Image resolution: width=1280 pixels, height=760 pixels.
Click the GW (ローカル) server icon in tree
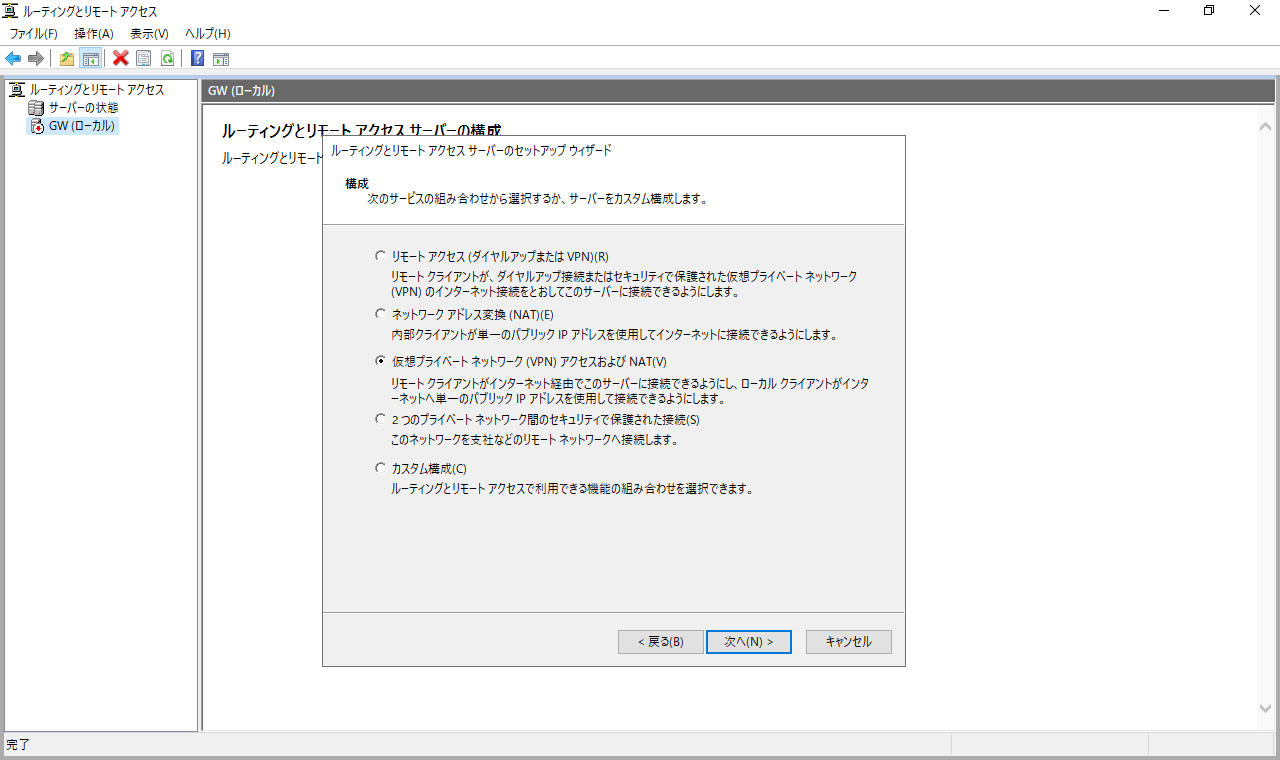tap(36, 126)
